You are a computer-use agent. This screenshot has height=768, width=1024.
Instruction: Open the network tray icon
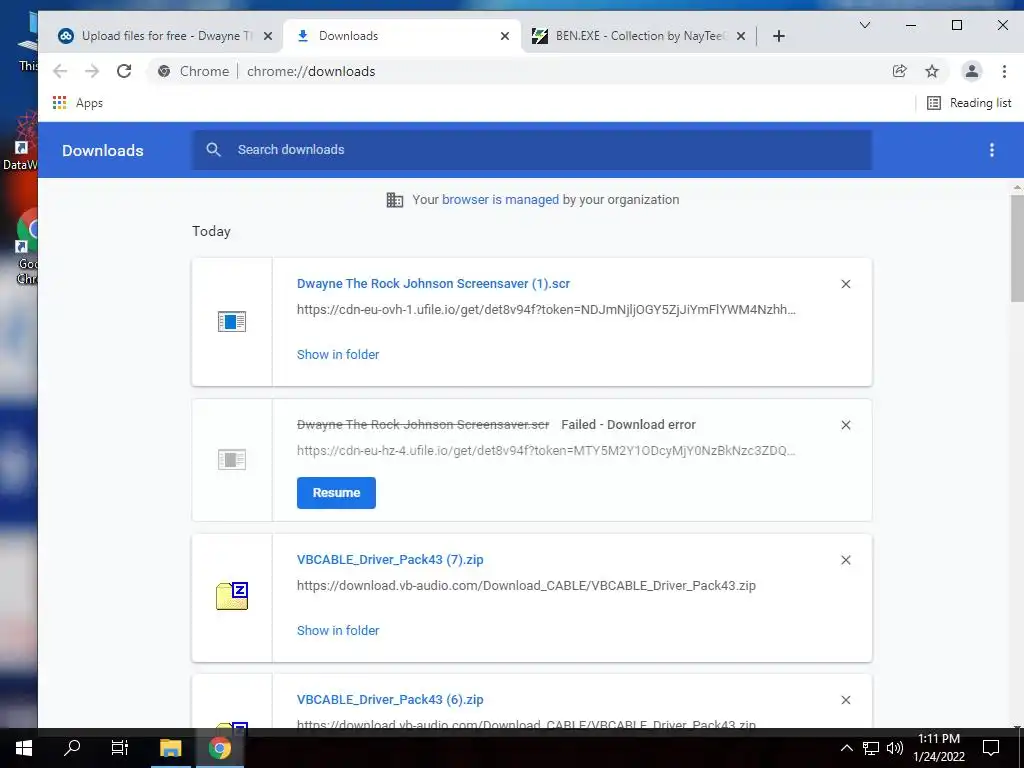[x=871, y=748]
